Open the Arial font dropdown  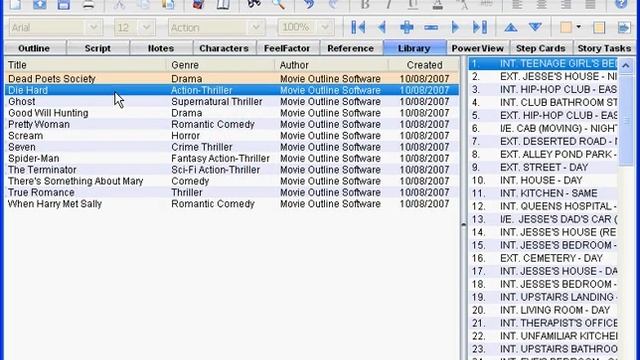pos(93,27)
